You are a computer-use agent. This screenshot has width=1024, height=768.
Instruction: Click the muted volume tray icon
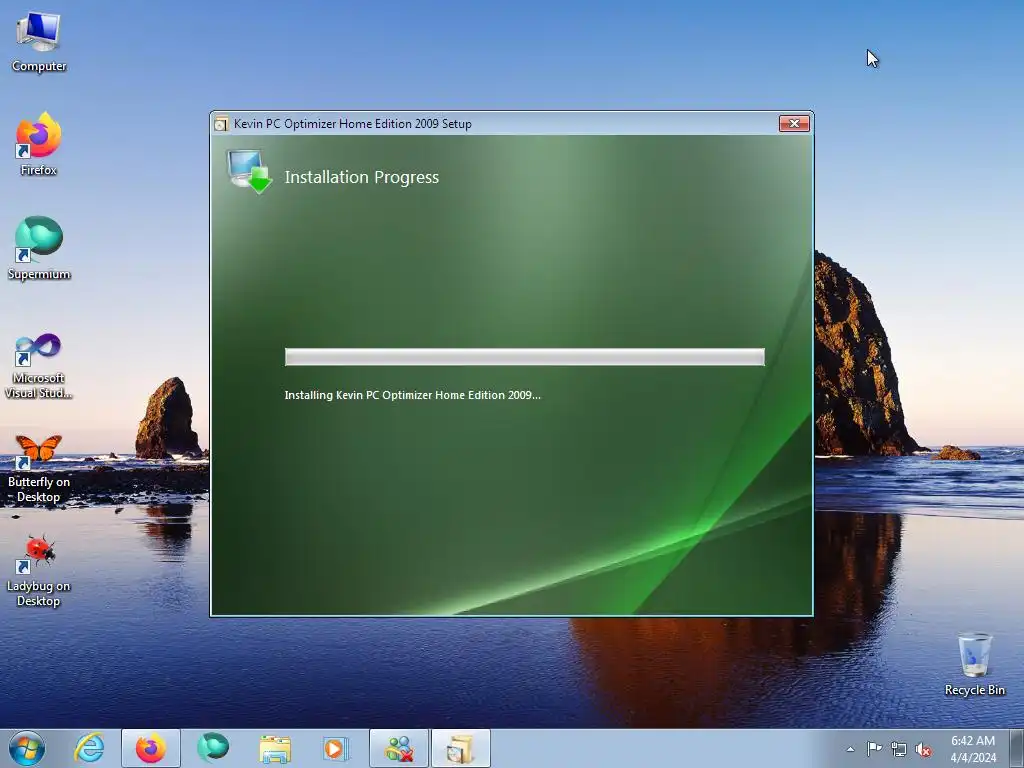[923, 749]
